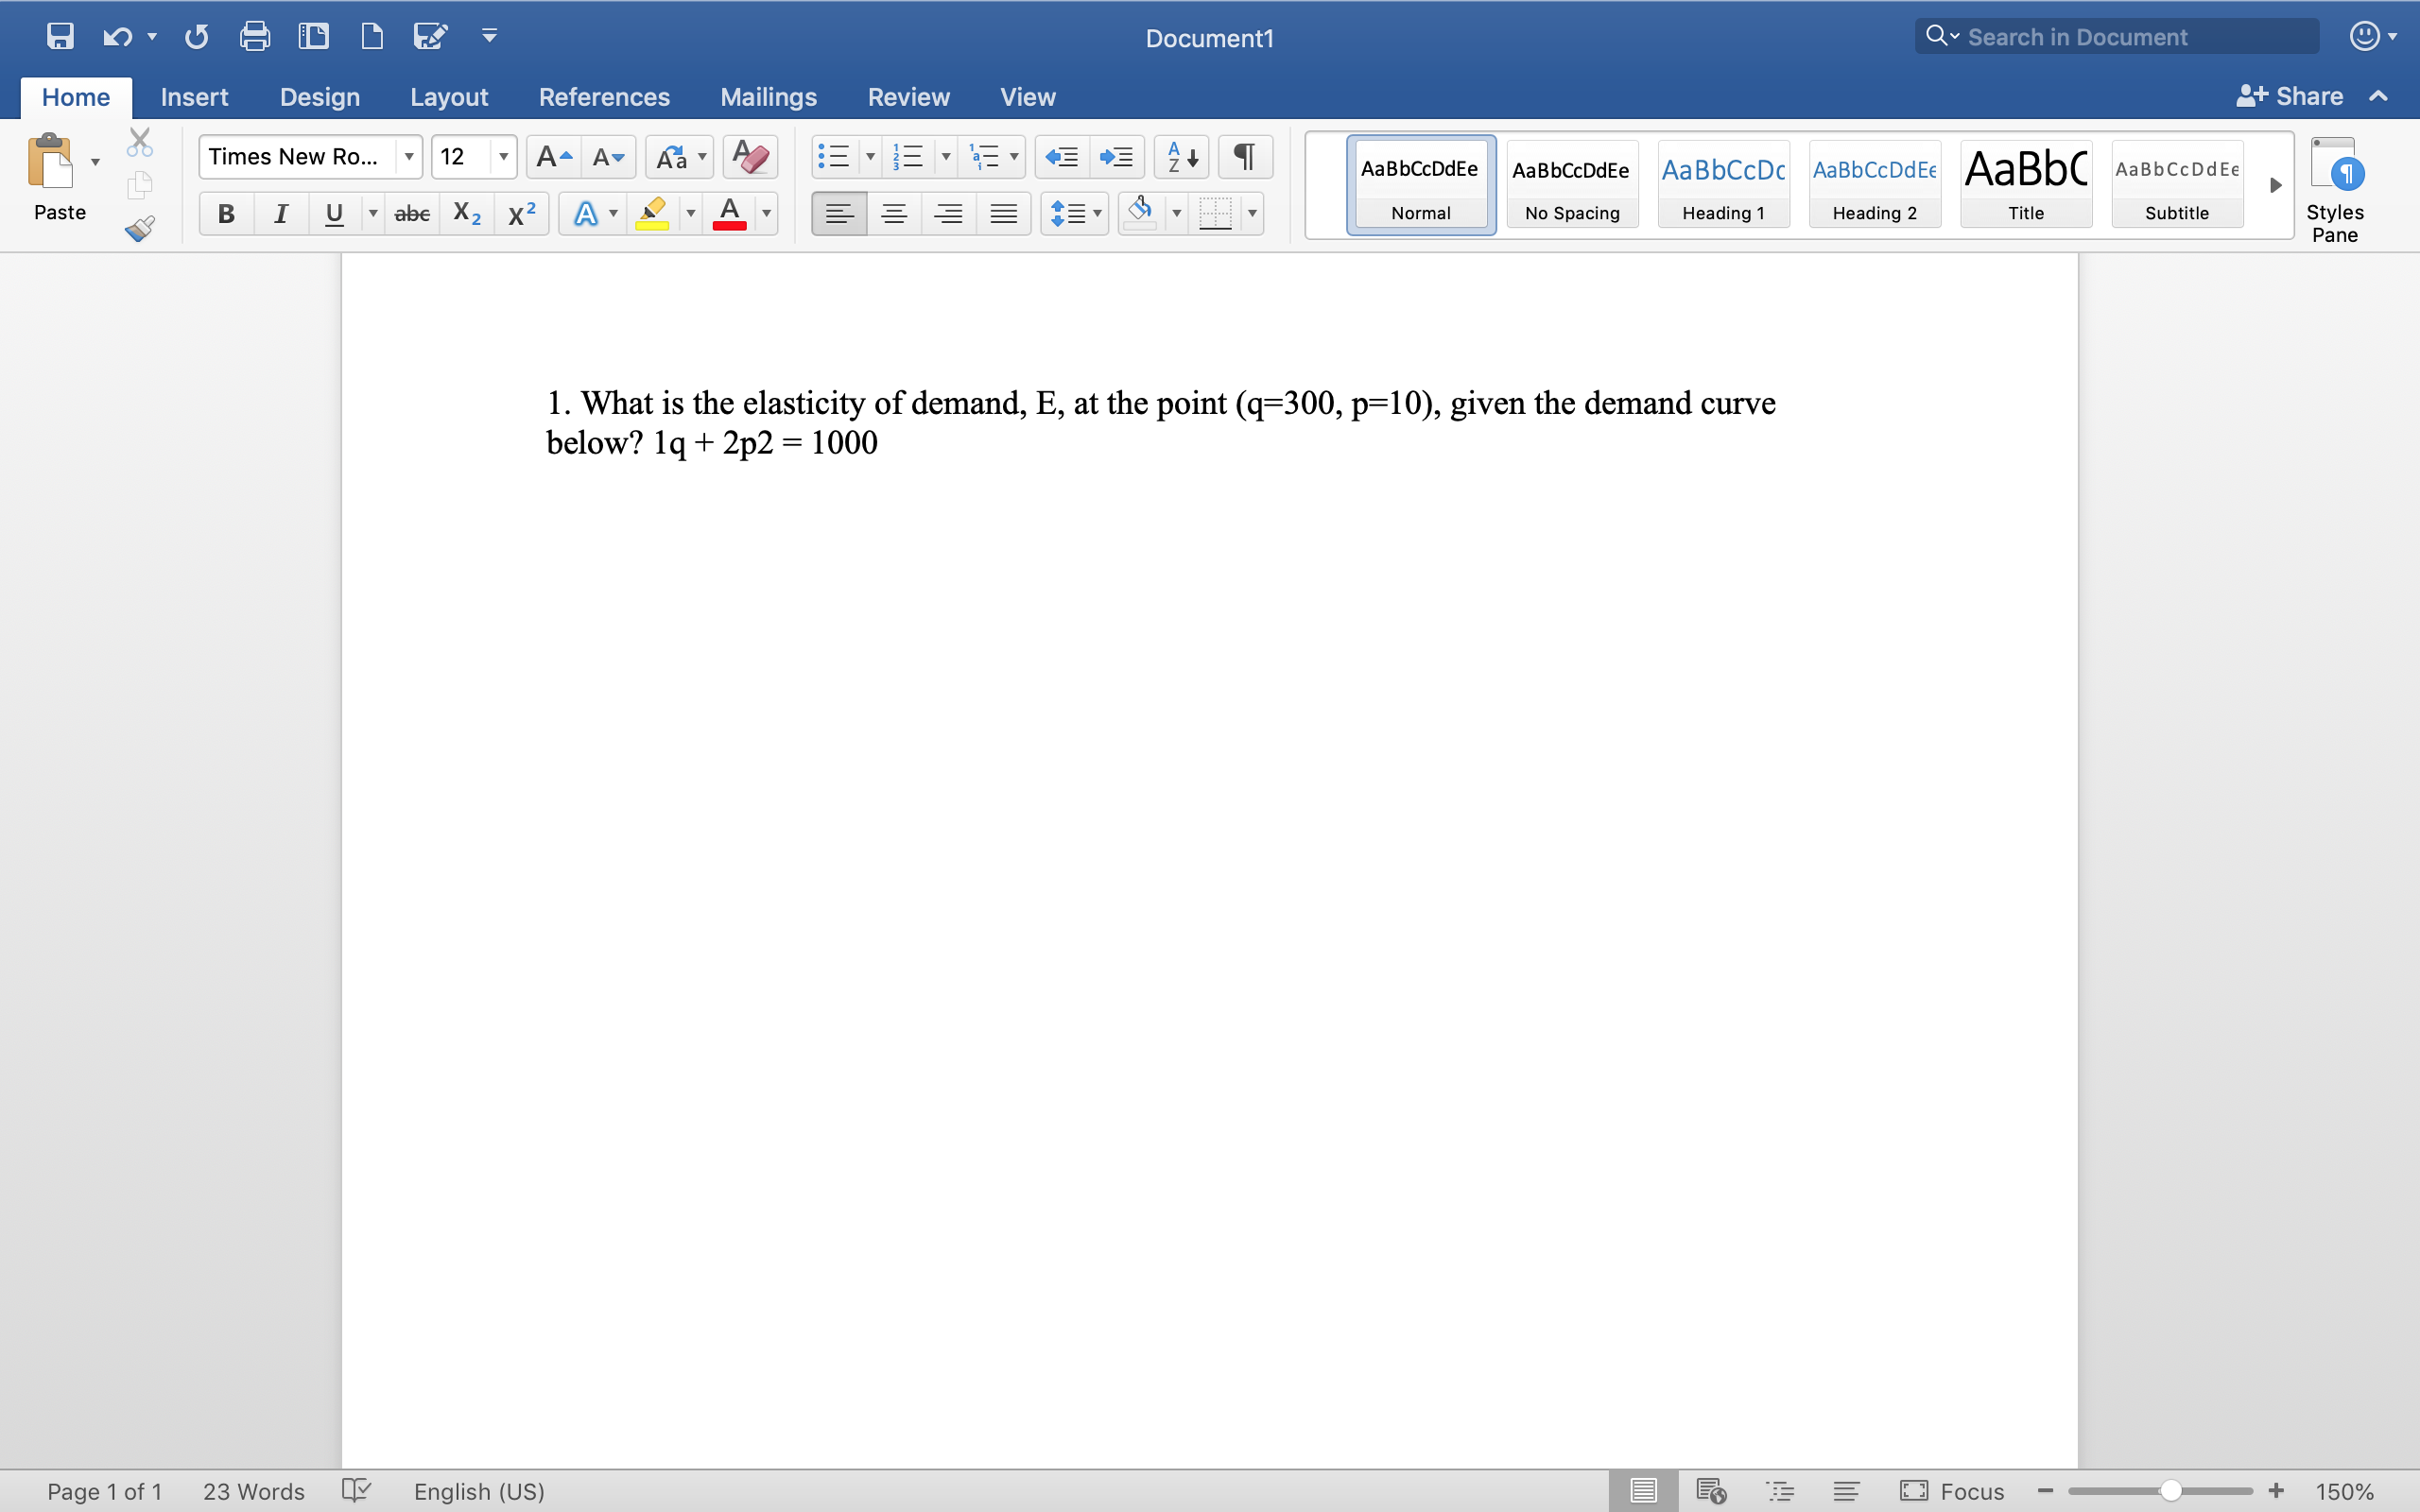Apply strikethrough formatting
This screenshot has height=1512, width=2420.
[412, 213]
